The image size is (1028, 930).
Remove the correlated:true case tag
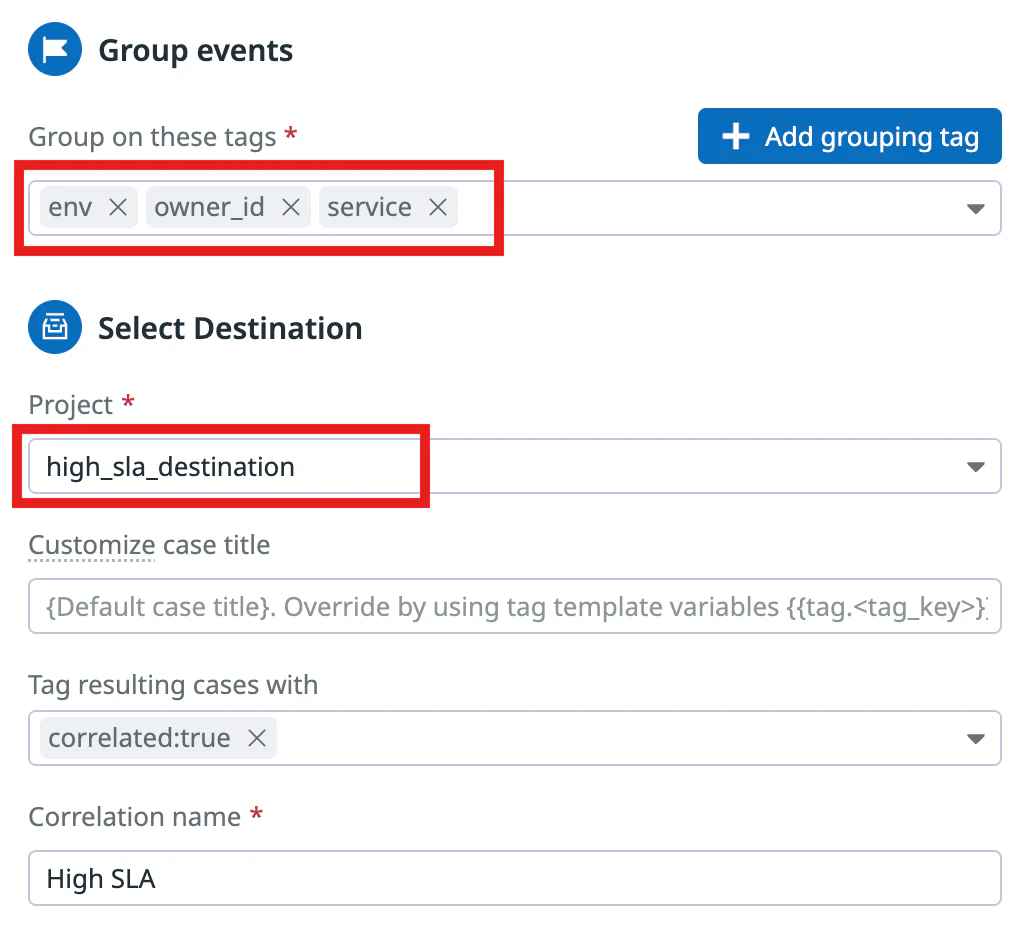click(257, 738)
